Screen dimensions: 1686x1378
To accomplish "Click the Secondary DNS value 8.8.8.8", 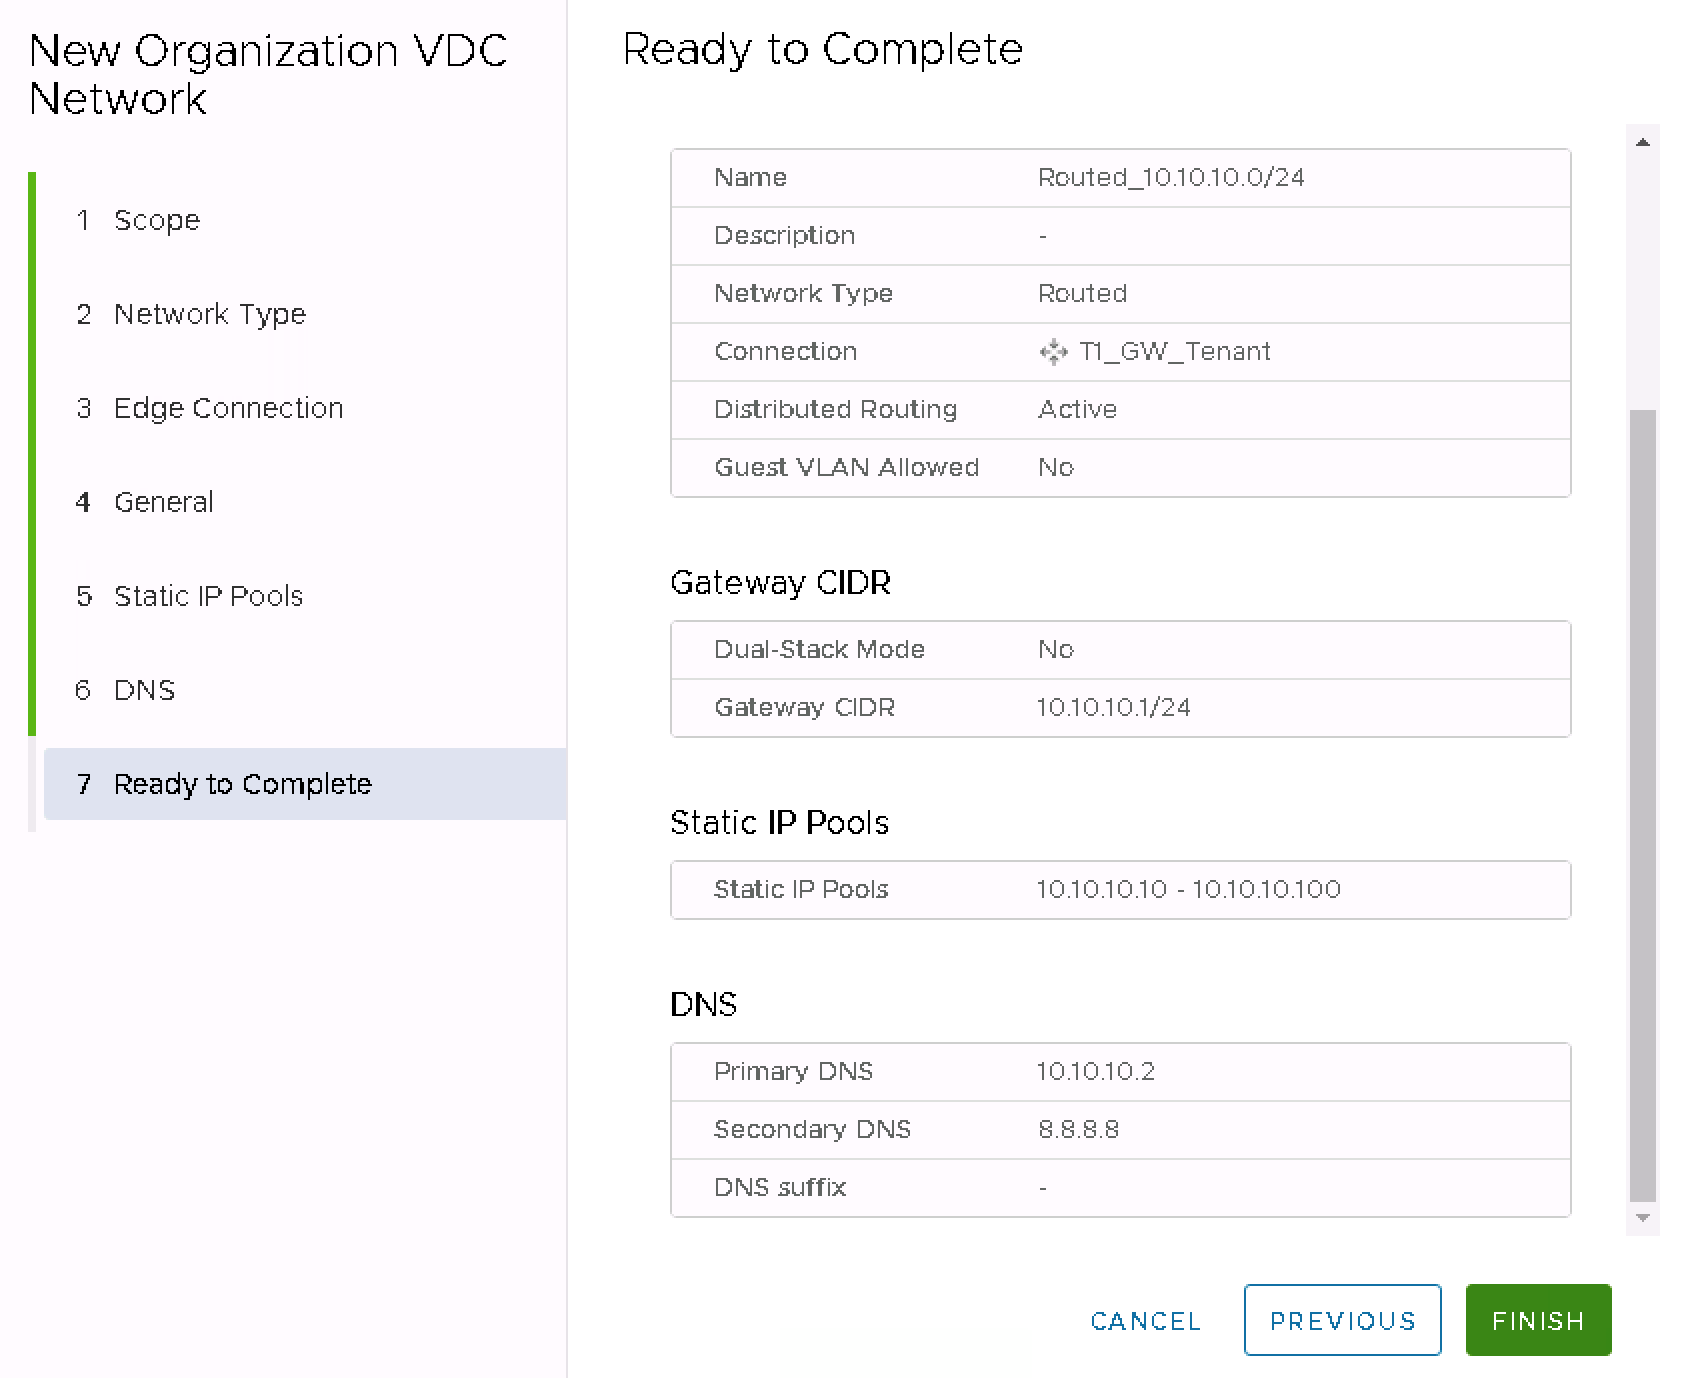I will 1078,1130.
